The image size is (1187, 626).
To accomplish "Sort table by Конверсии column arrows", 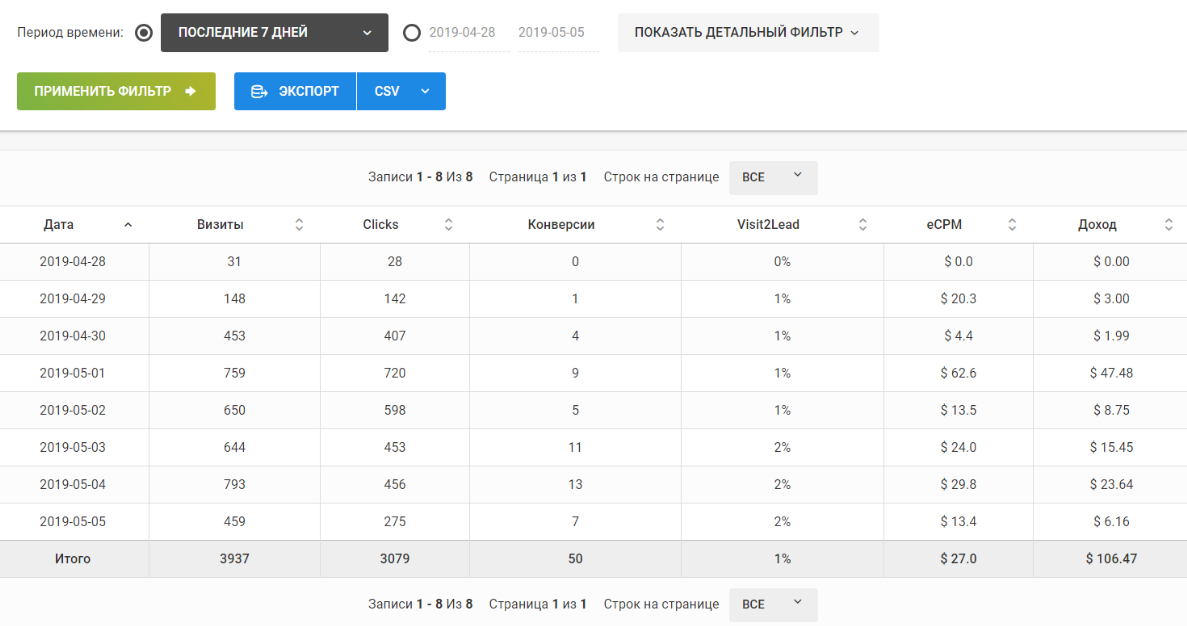I will [x=660, y=225].
